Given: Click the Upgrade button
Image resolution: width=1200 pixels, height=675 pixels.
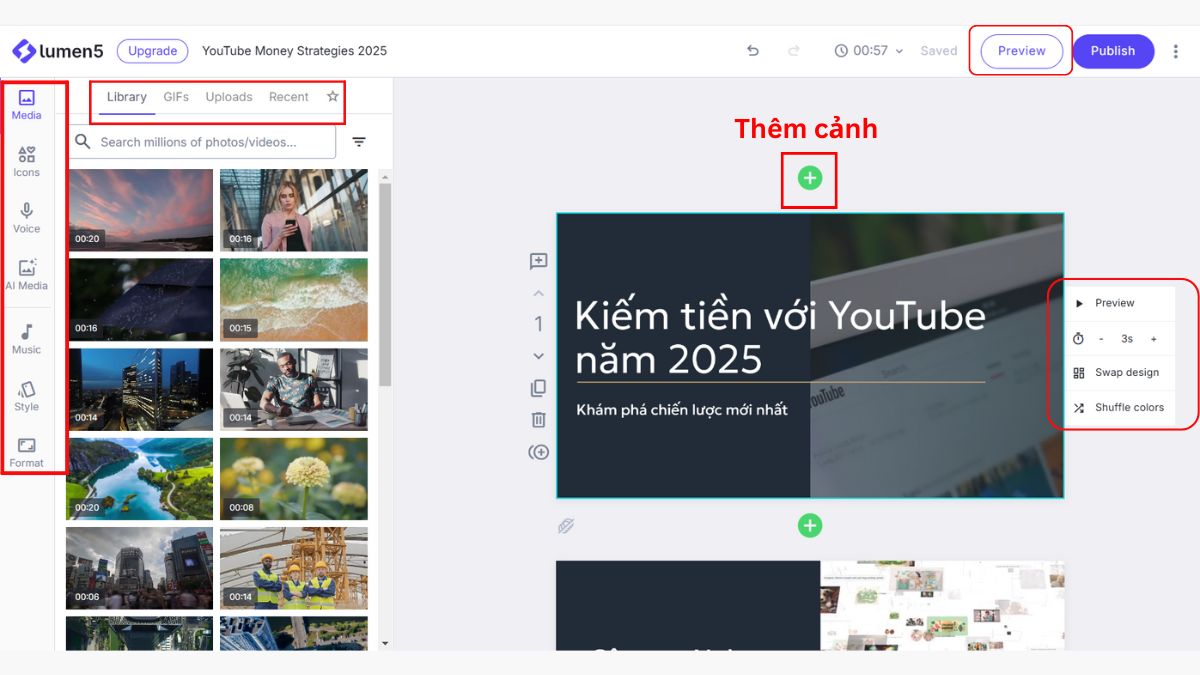Looking at the screenshot, I should pos(153,51).
